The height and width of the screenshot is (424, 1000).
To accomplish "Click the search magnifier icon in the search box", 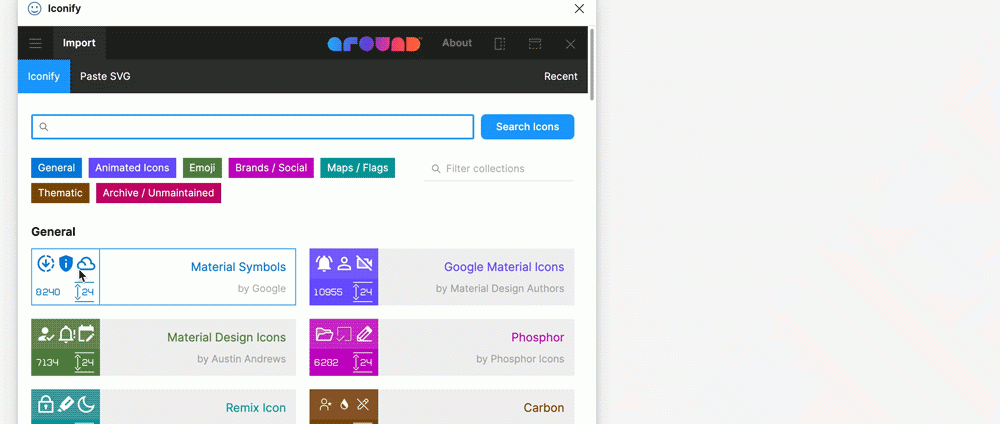I will [x=44, y=127].
